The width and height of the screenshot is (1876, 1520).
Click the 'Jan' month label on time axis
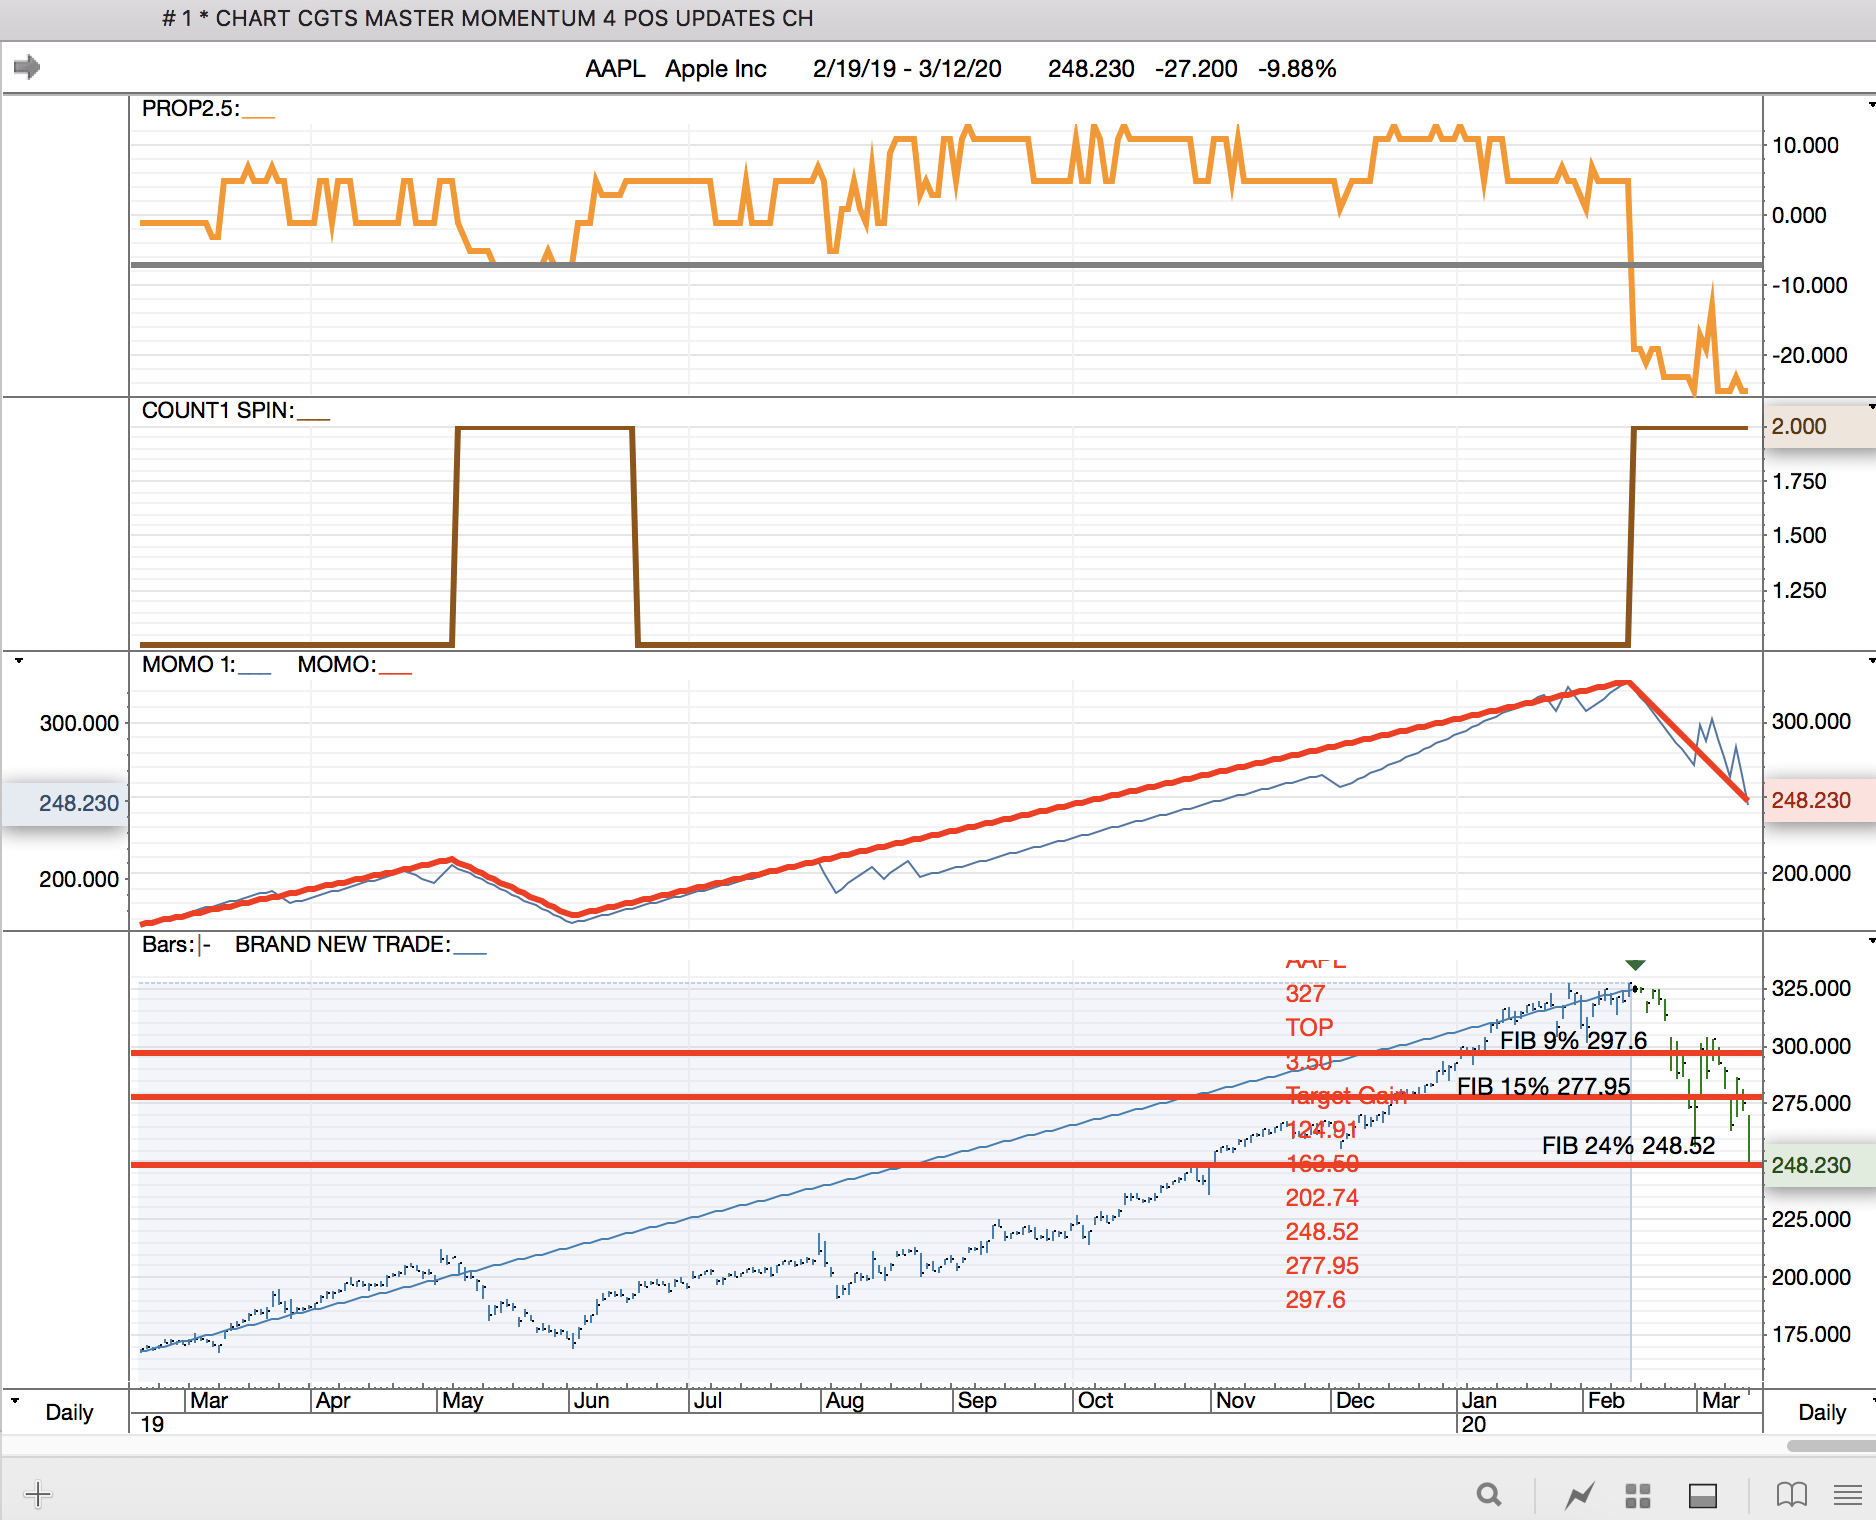tap(1479, 1400)
